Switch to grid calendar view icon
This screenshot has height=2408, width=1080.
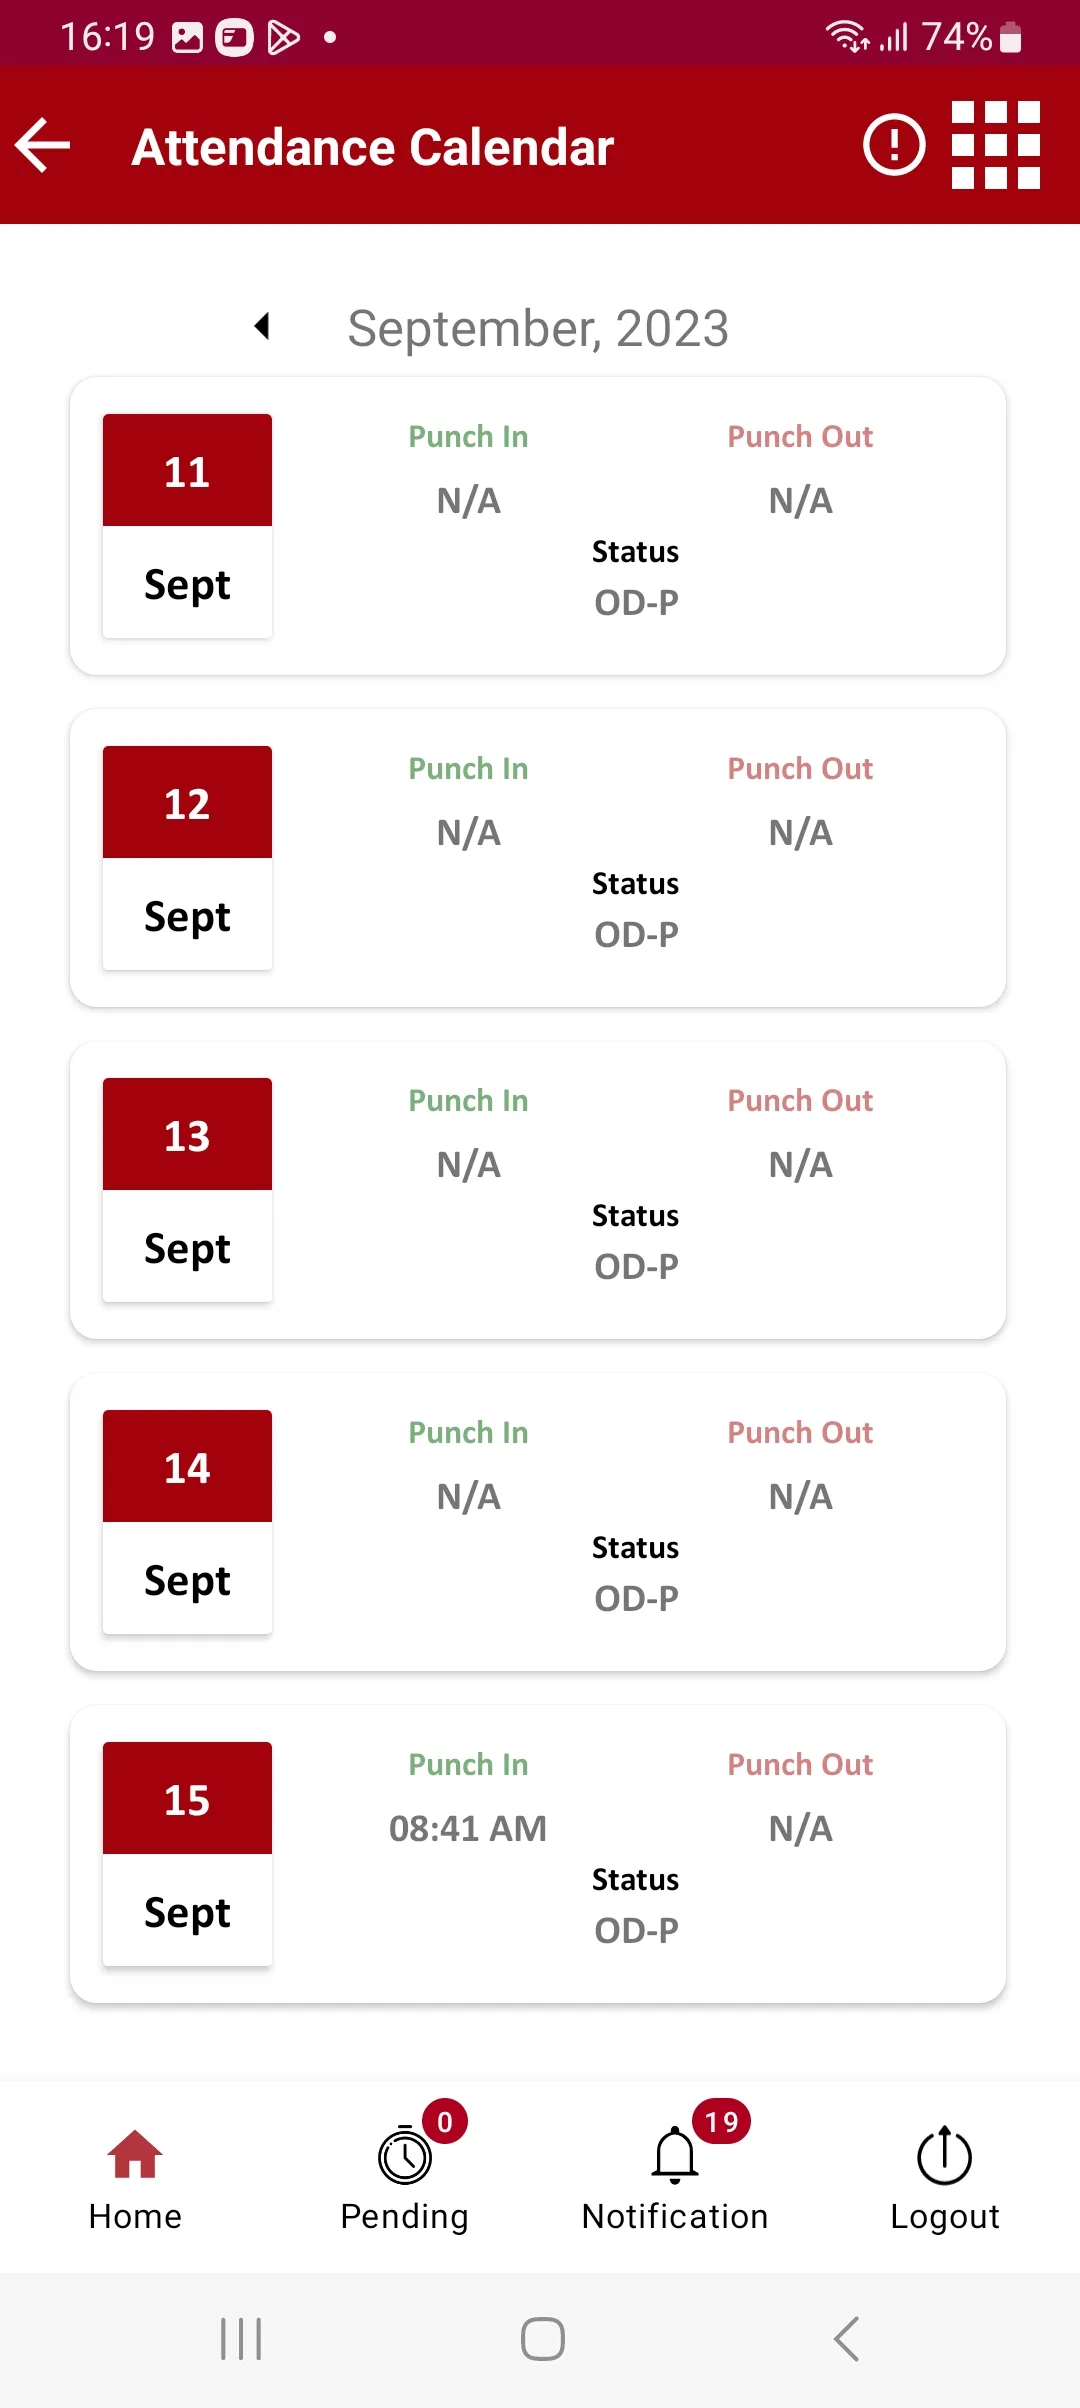(x=996, y=145)
